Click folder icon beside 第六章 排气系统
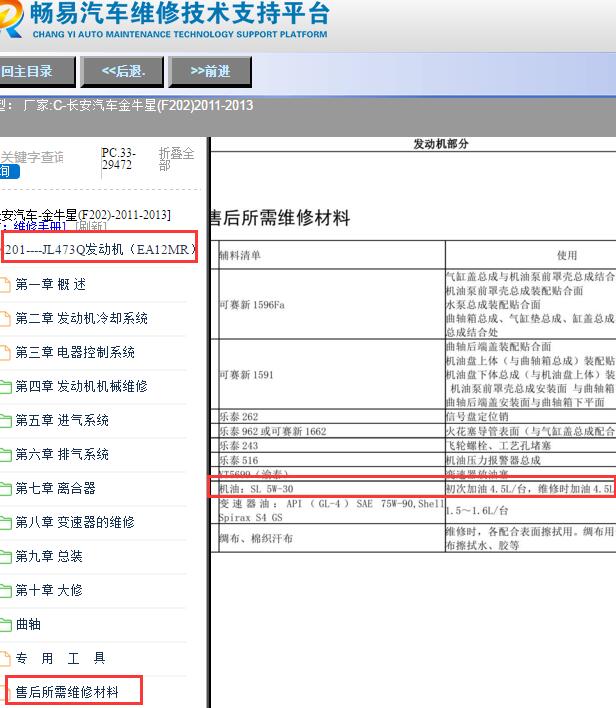The image size is (616, 708). pyautogui.click(x=5, y=455)
